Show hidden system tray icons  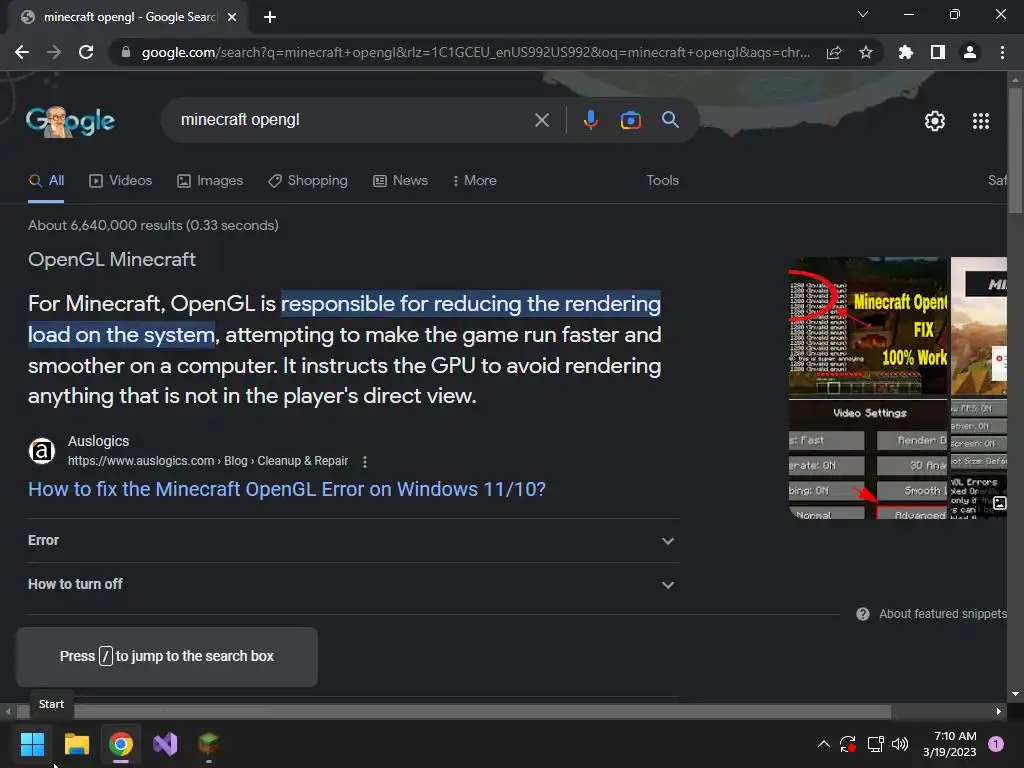click(824, 744)
